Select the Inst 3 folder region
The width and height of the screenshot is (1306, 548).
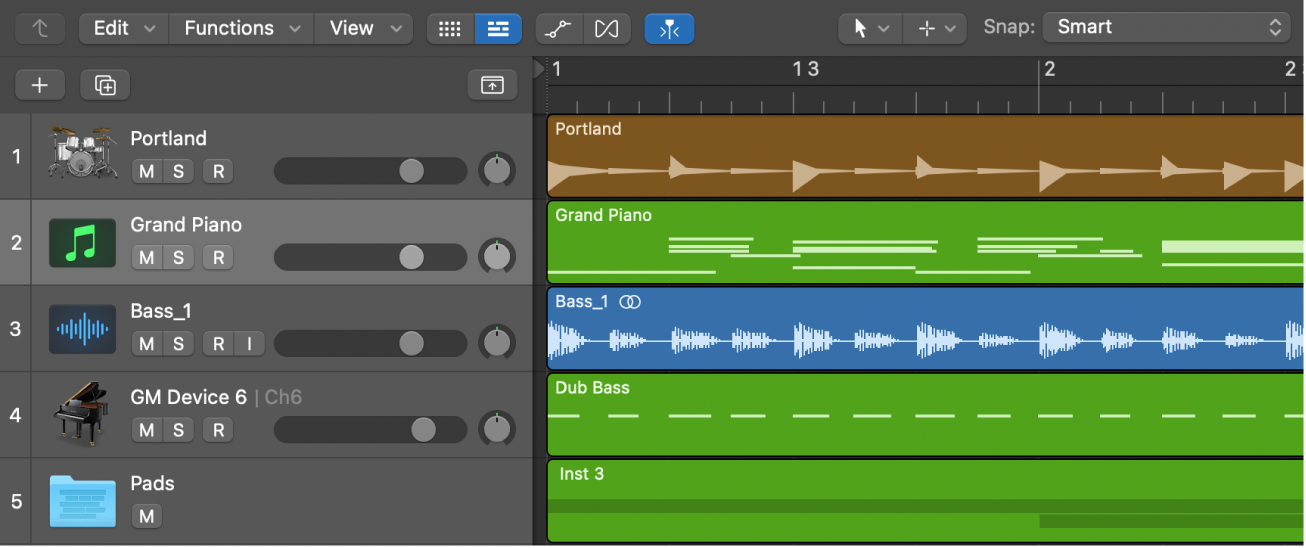click(x=926, y=501)
